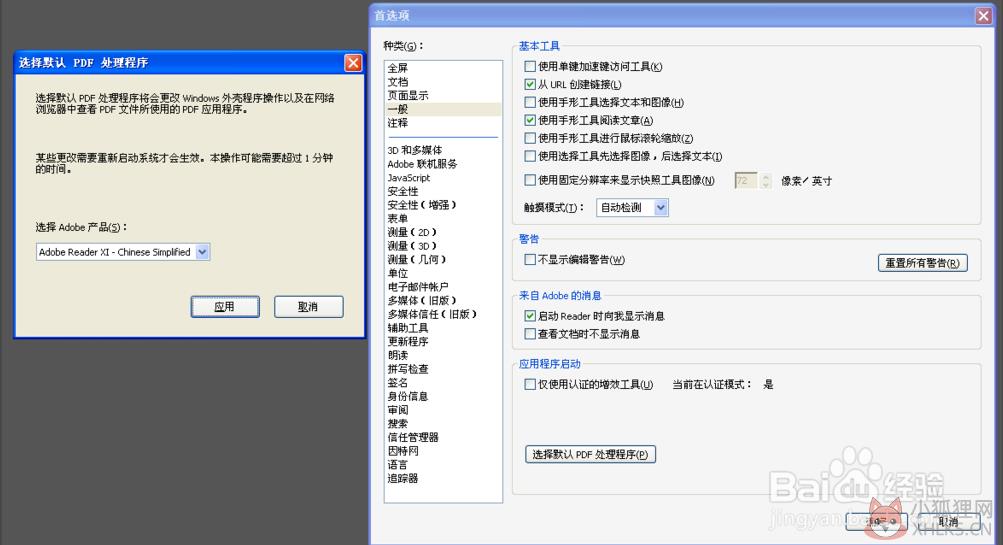Click 取消 button in Preferences window

click(x=949, y=521)
